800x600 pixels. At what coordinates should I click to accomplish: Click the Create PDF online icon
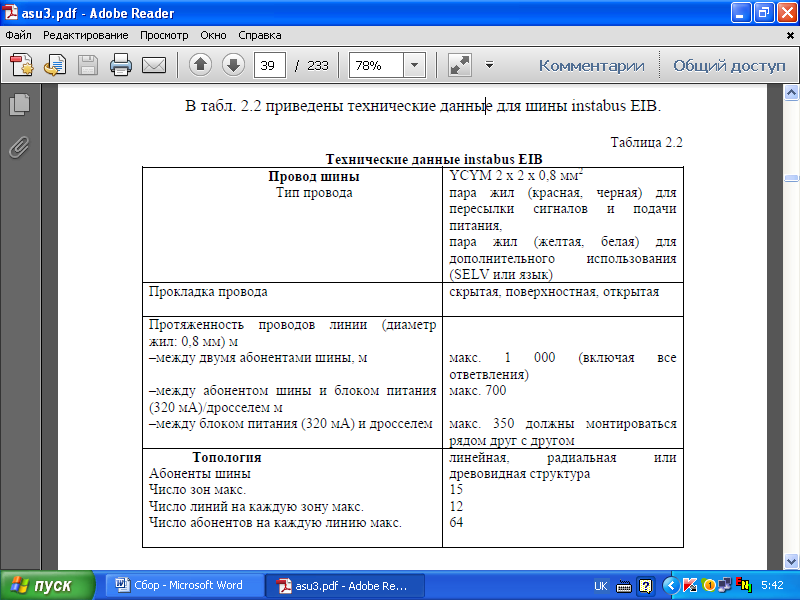[x=22, y=65]
